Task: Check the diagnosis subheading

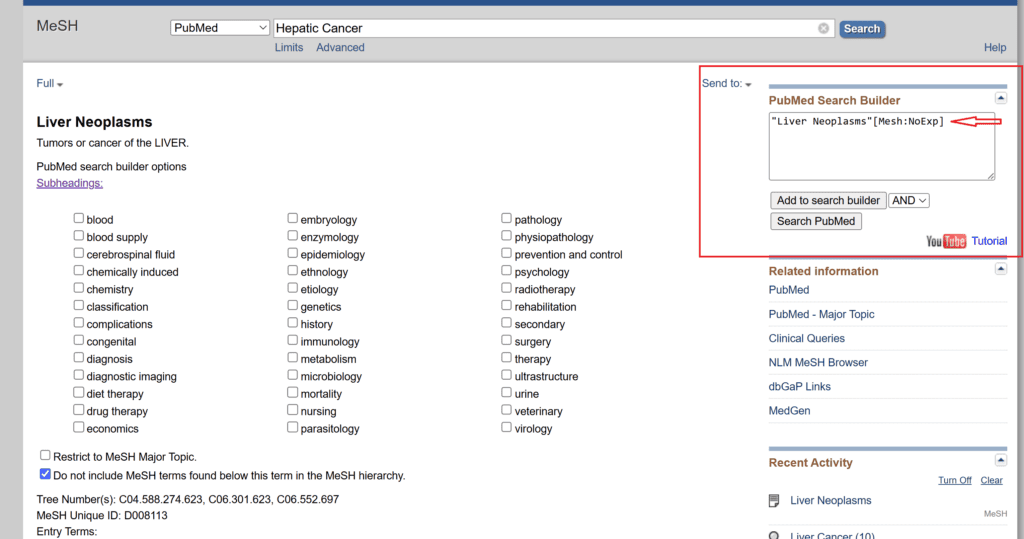Action: 78,358
